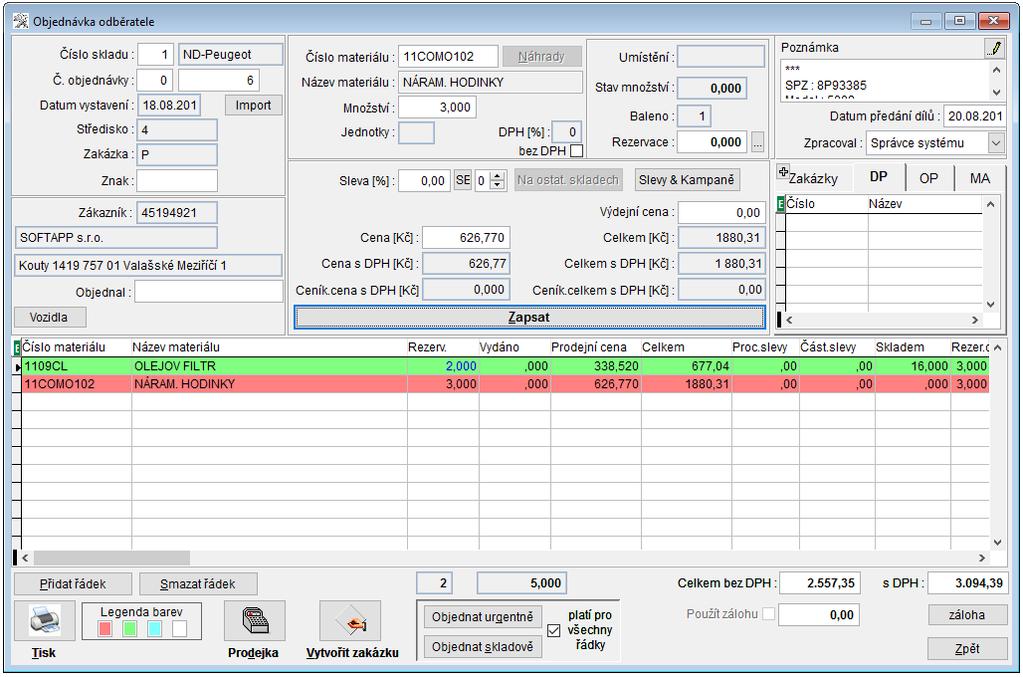This screenshot has width=1023, height=677.
Task: Click Vytvořit zakázku handshake icon
Action: (352, 621)
